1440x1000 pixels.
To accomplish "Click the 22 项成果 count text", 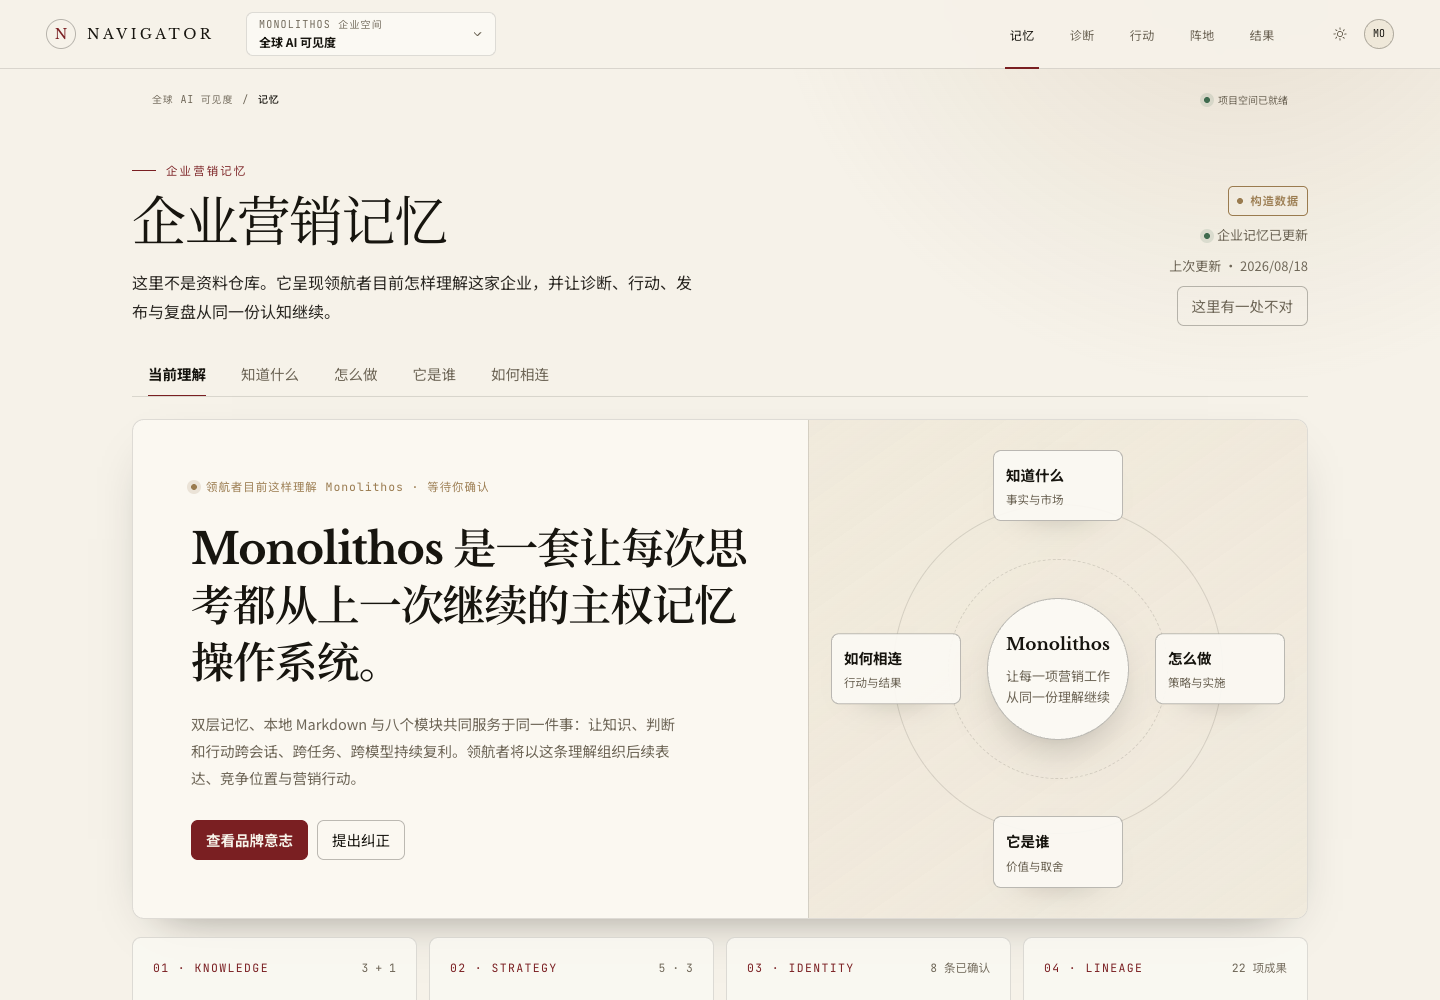I will [x=1259, y=968].
